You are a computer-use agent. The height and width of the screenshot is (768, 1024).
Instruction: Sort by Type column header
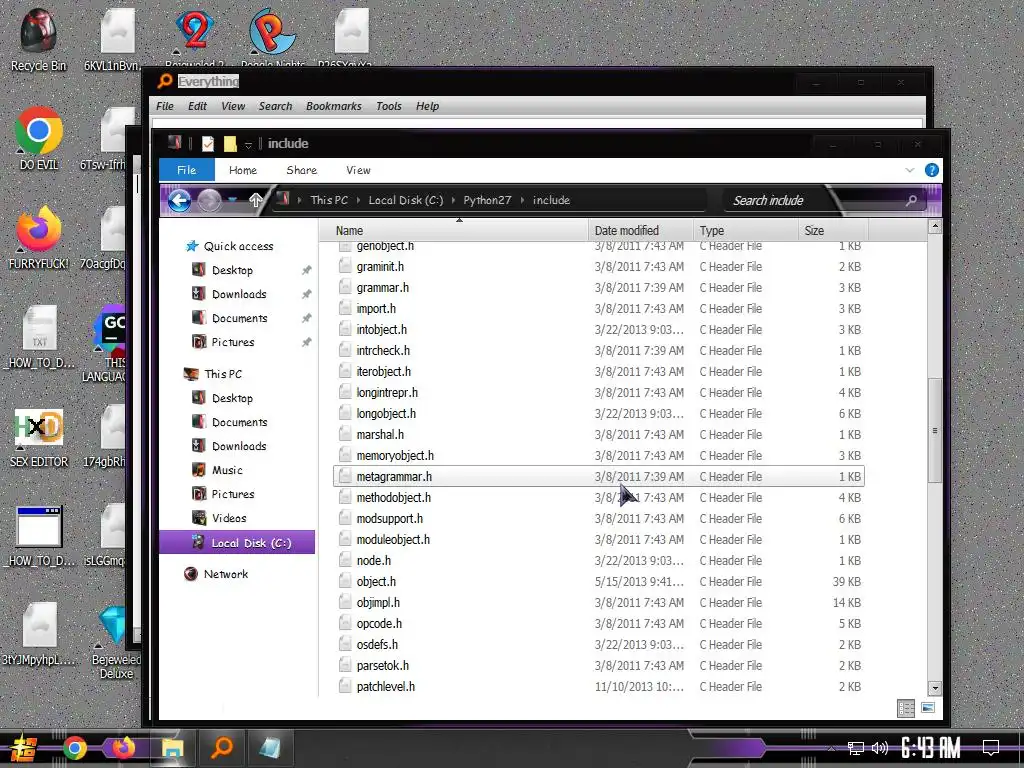(746, 231)
